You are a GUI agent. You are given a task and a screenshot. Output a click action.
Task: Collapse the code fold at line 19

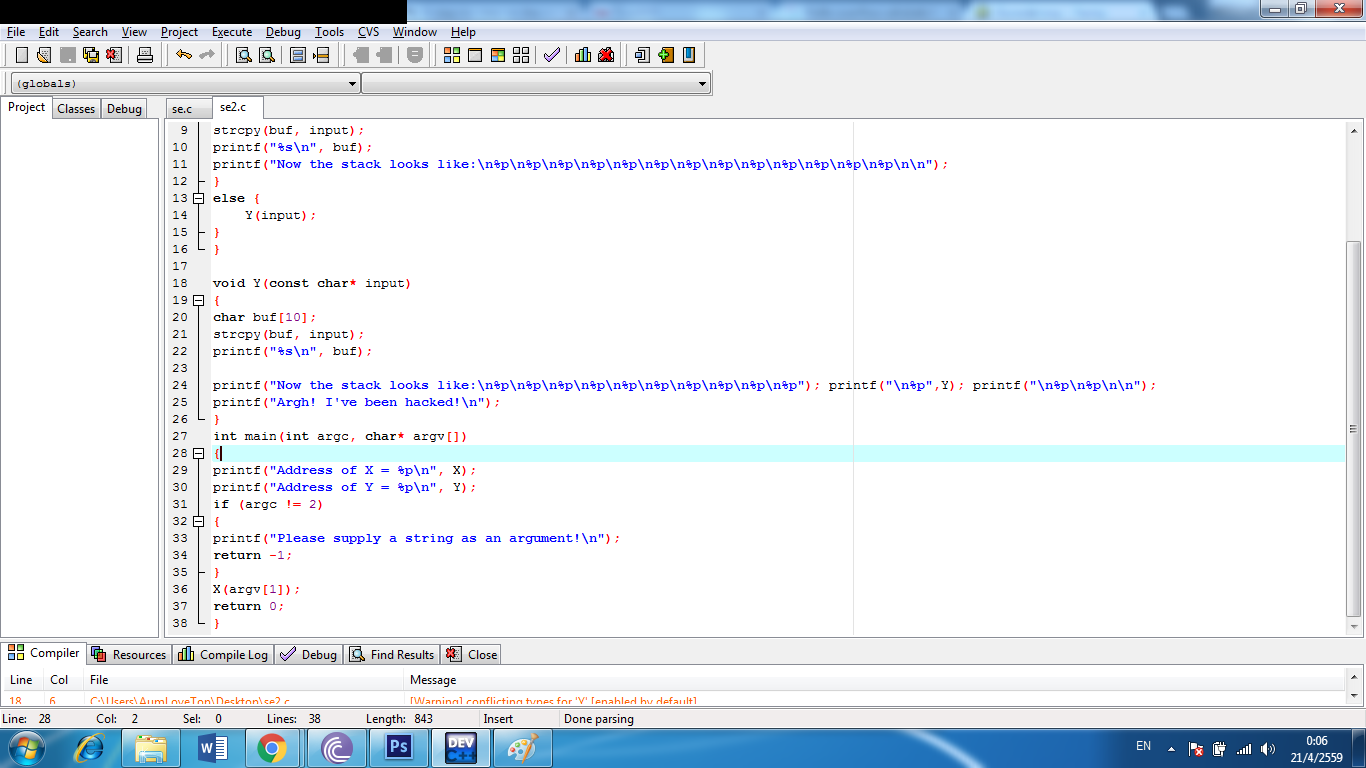(x=198, y=300)
